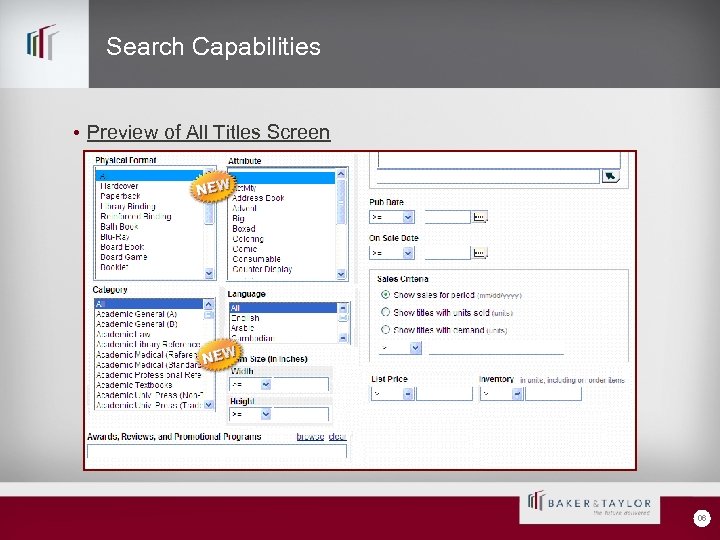Click the List Price value field

click(444, 394)
